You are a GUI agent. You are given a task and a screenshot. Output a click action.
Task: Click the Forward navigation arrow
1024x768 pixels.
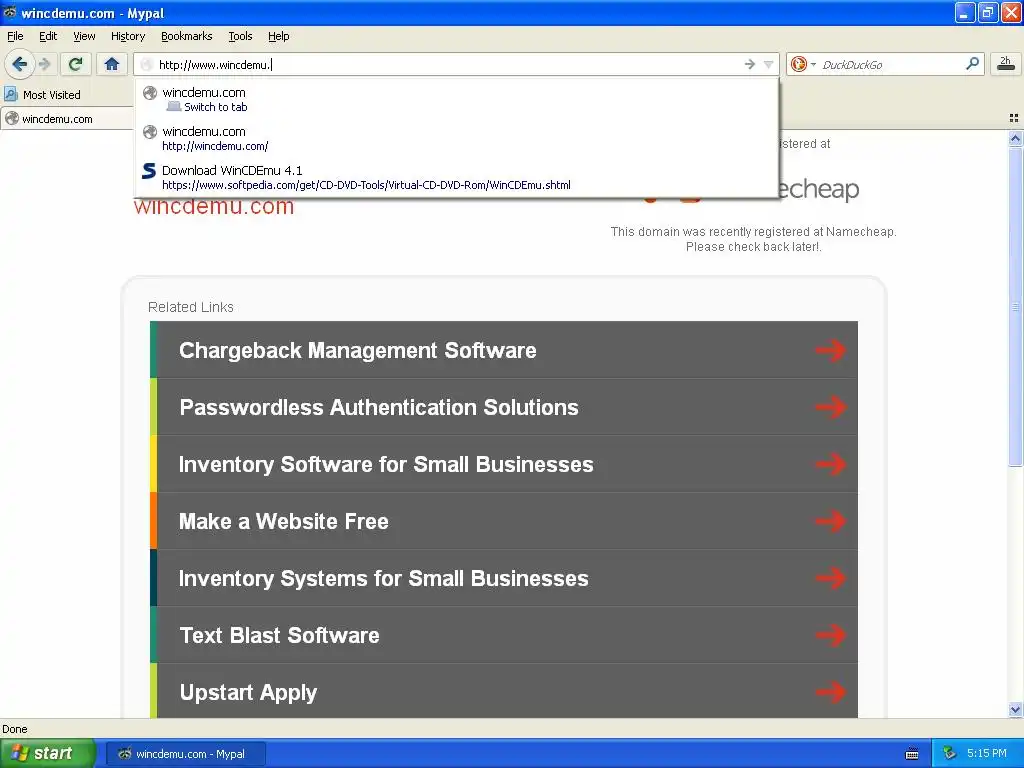tap(44, 64)
